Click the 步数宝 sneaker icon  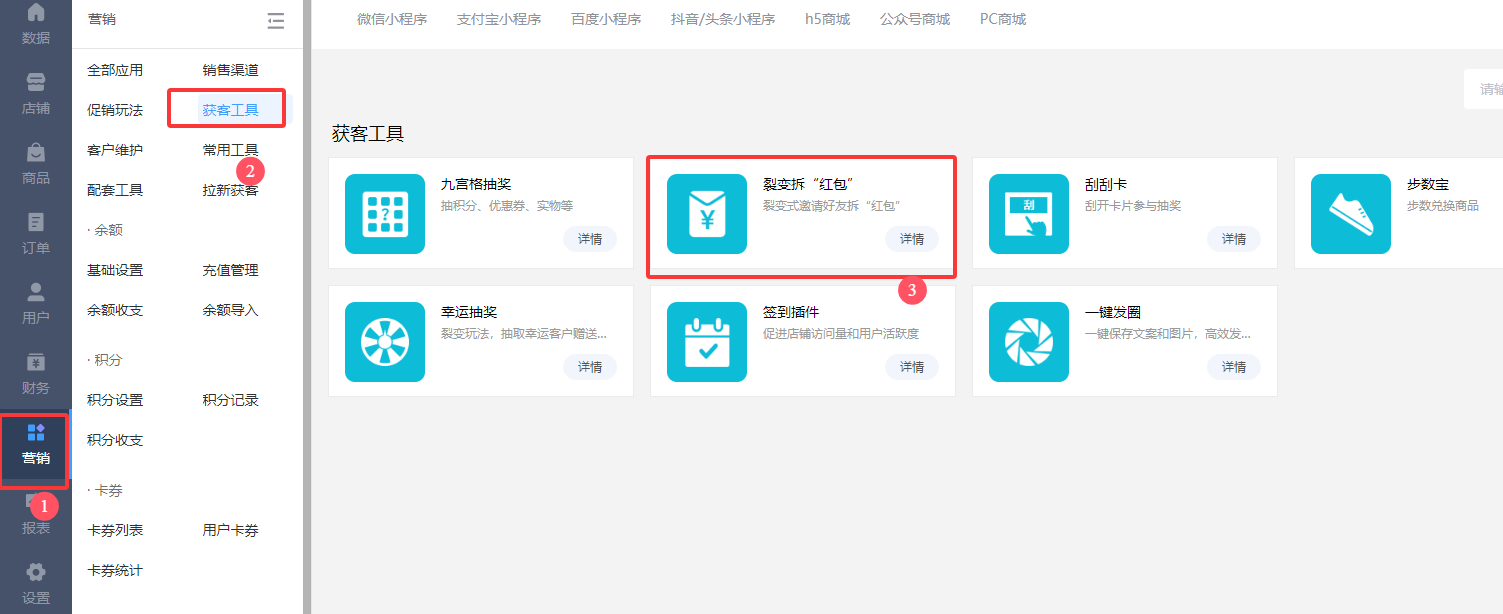click(1351, 214)
